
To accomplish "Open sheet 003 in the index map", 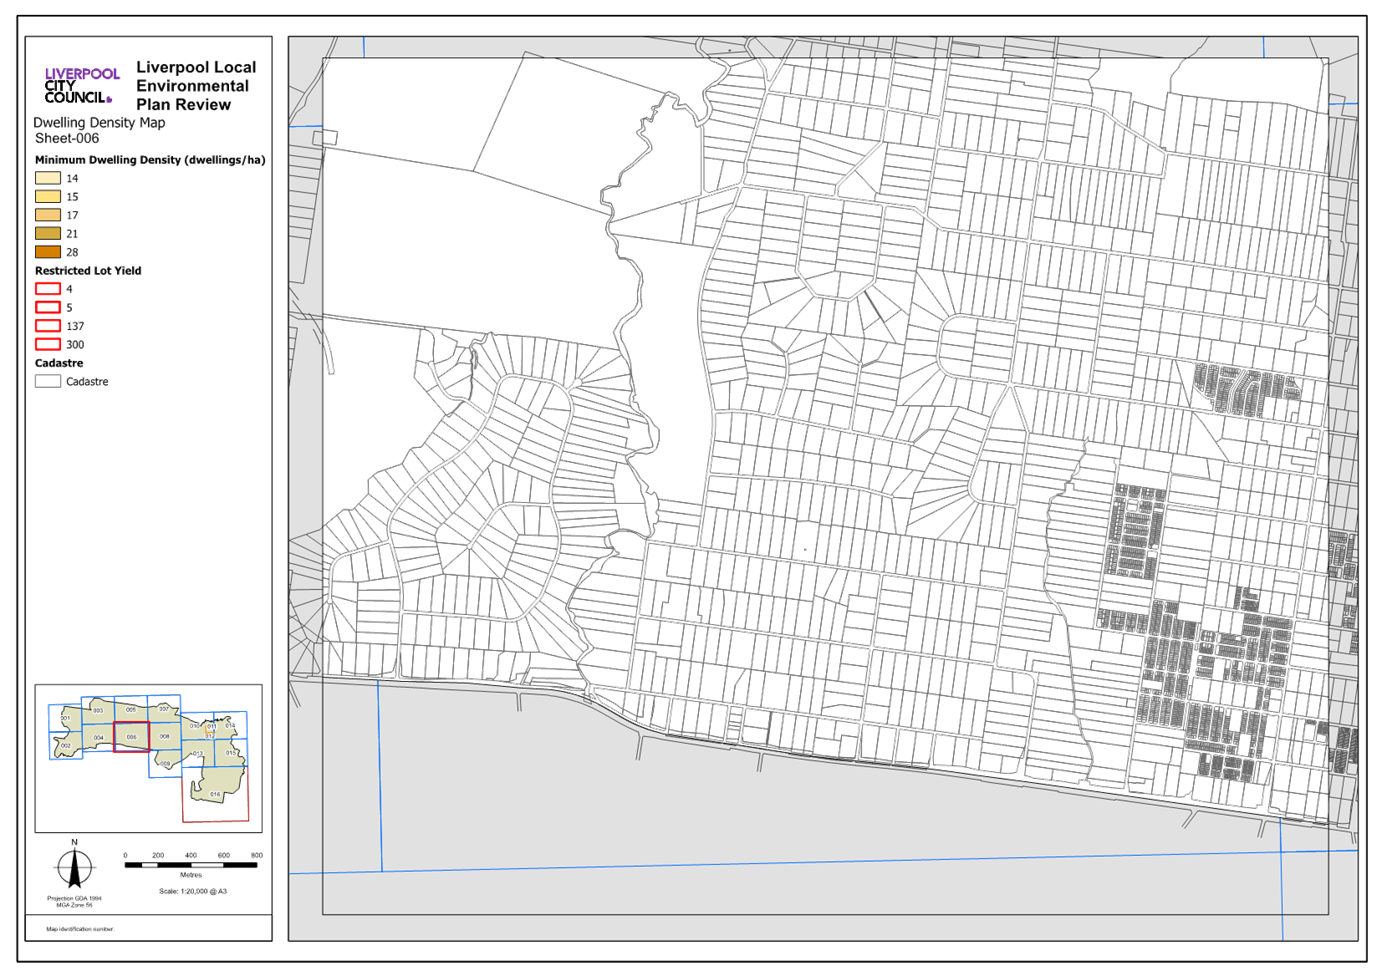I will [x=98, y=710].
